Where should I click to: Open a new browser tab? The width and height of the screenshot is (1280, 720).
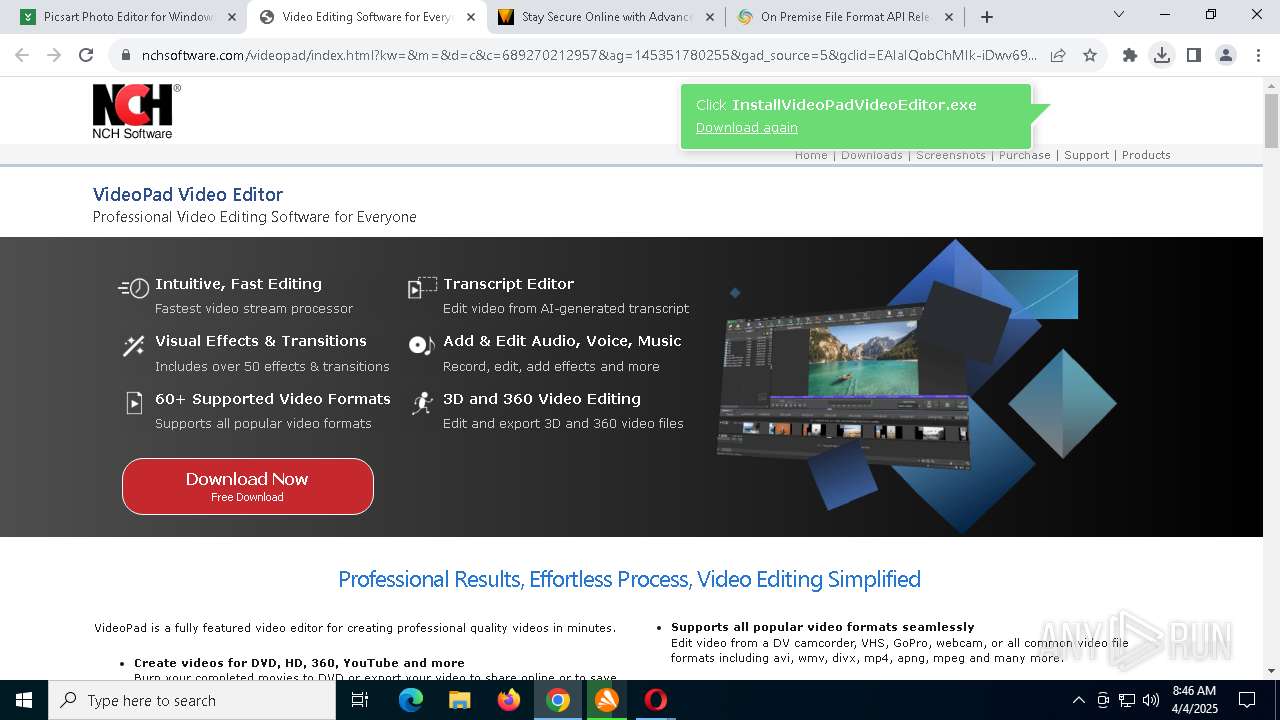(x=987, y=17)
